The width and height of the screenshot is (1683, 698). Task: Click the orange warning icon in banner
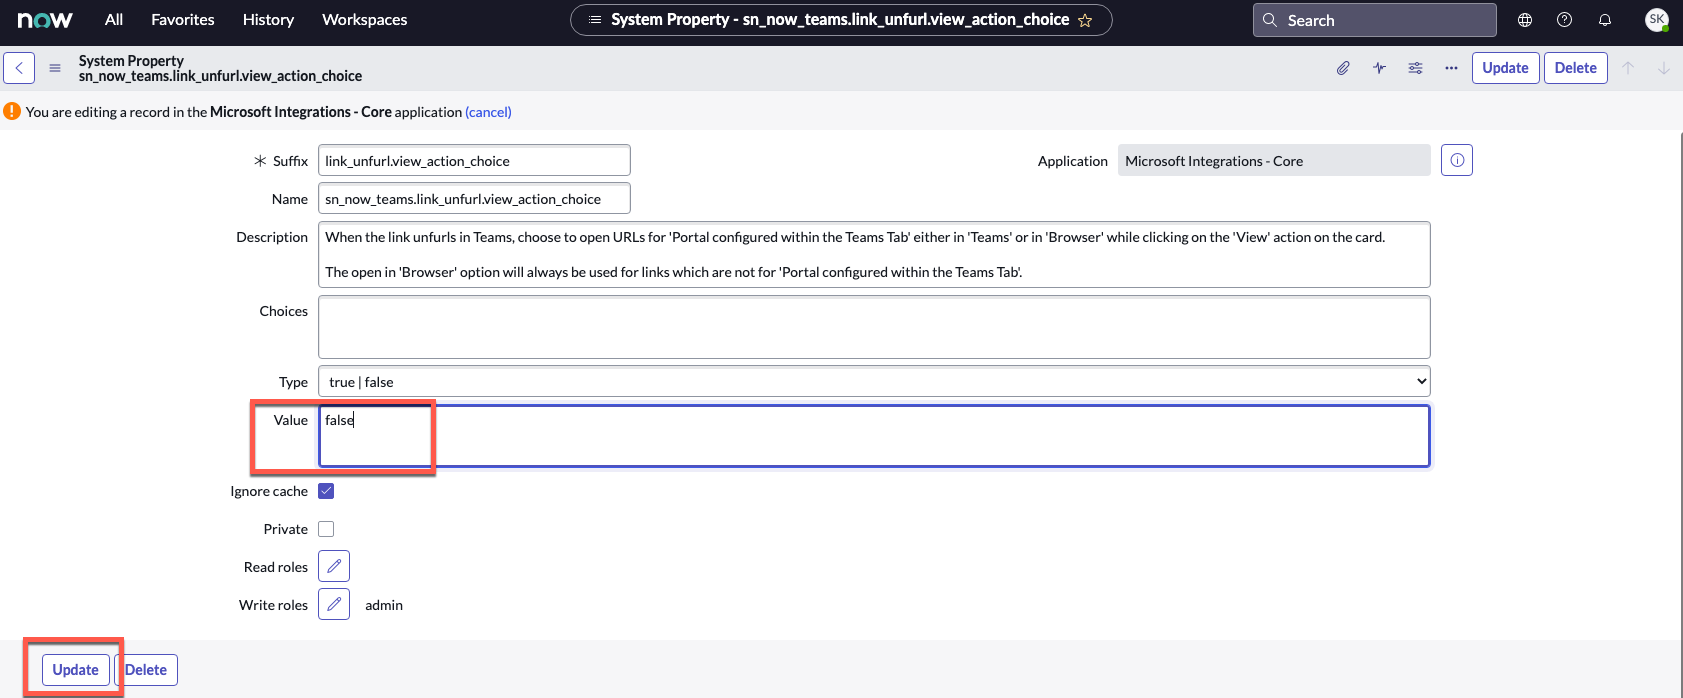pyautogui.click(x=12, y=111)
